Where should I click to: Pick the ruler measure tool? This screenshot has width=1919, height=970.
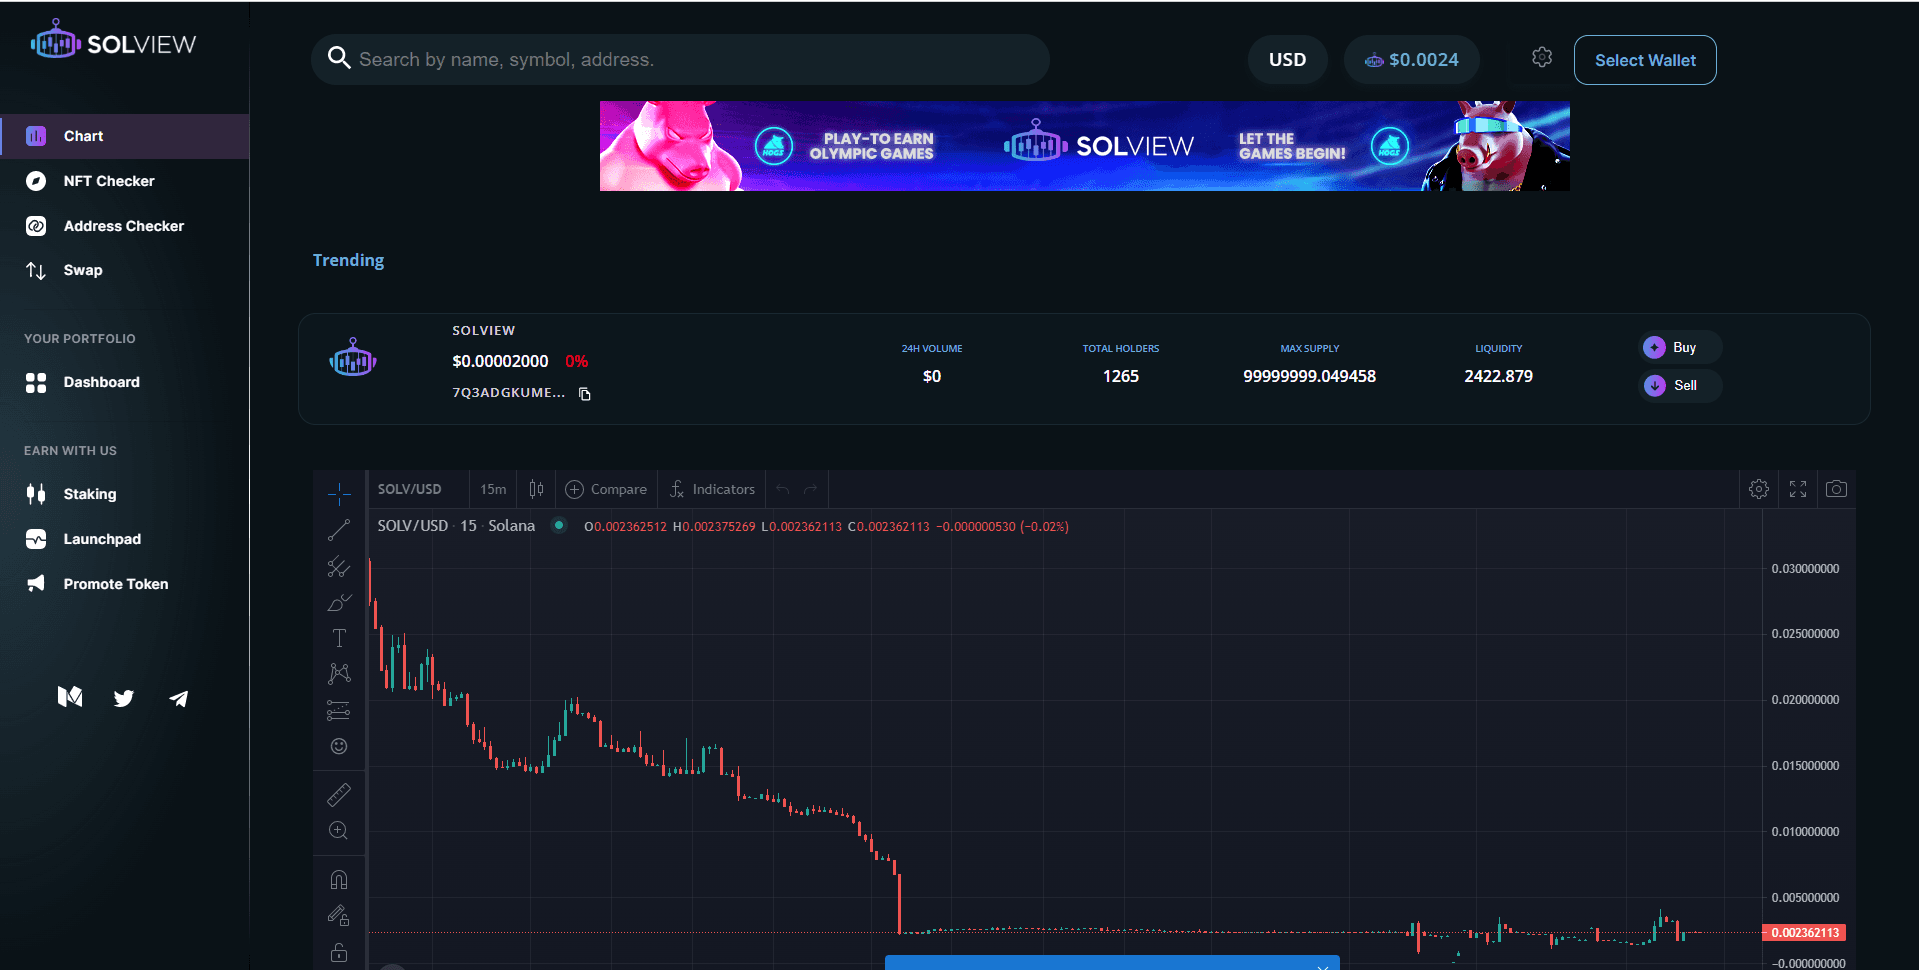[x=339, y=795]
